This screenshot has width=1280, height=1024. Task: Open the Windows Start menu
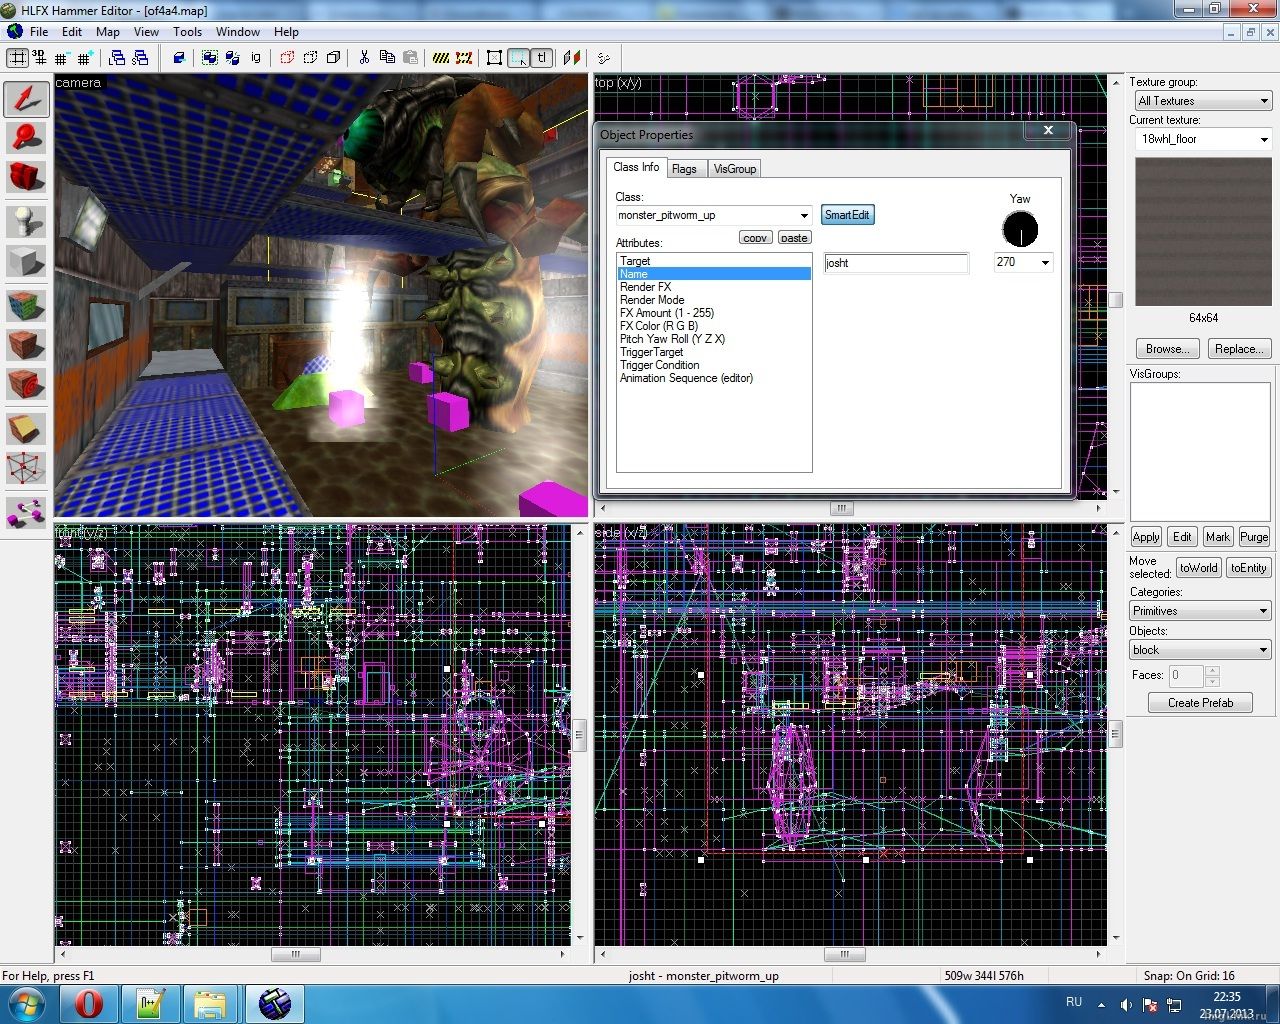tap(25, 1004)
